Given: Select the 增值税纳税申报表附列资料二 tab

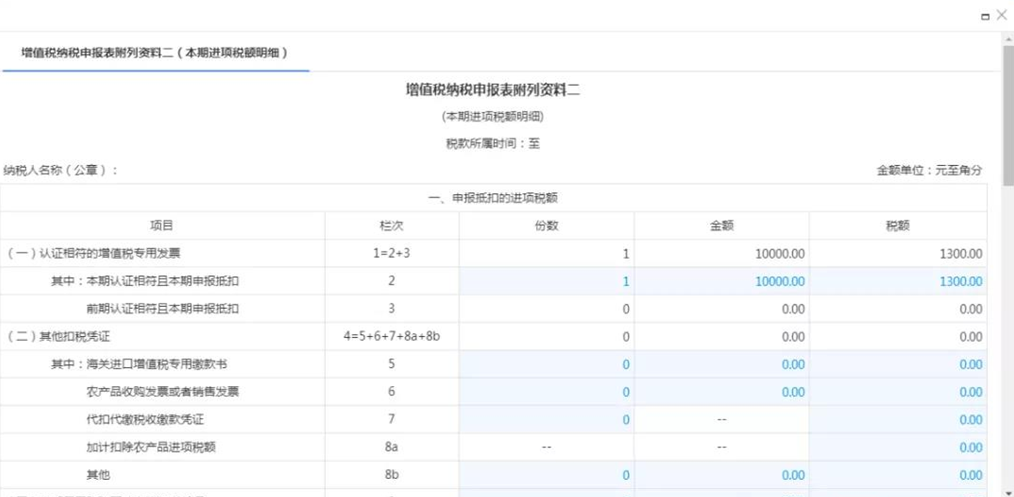Looking at the screenshot, I should pos(155,53).
